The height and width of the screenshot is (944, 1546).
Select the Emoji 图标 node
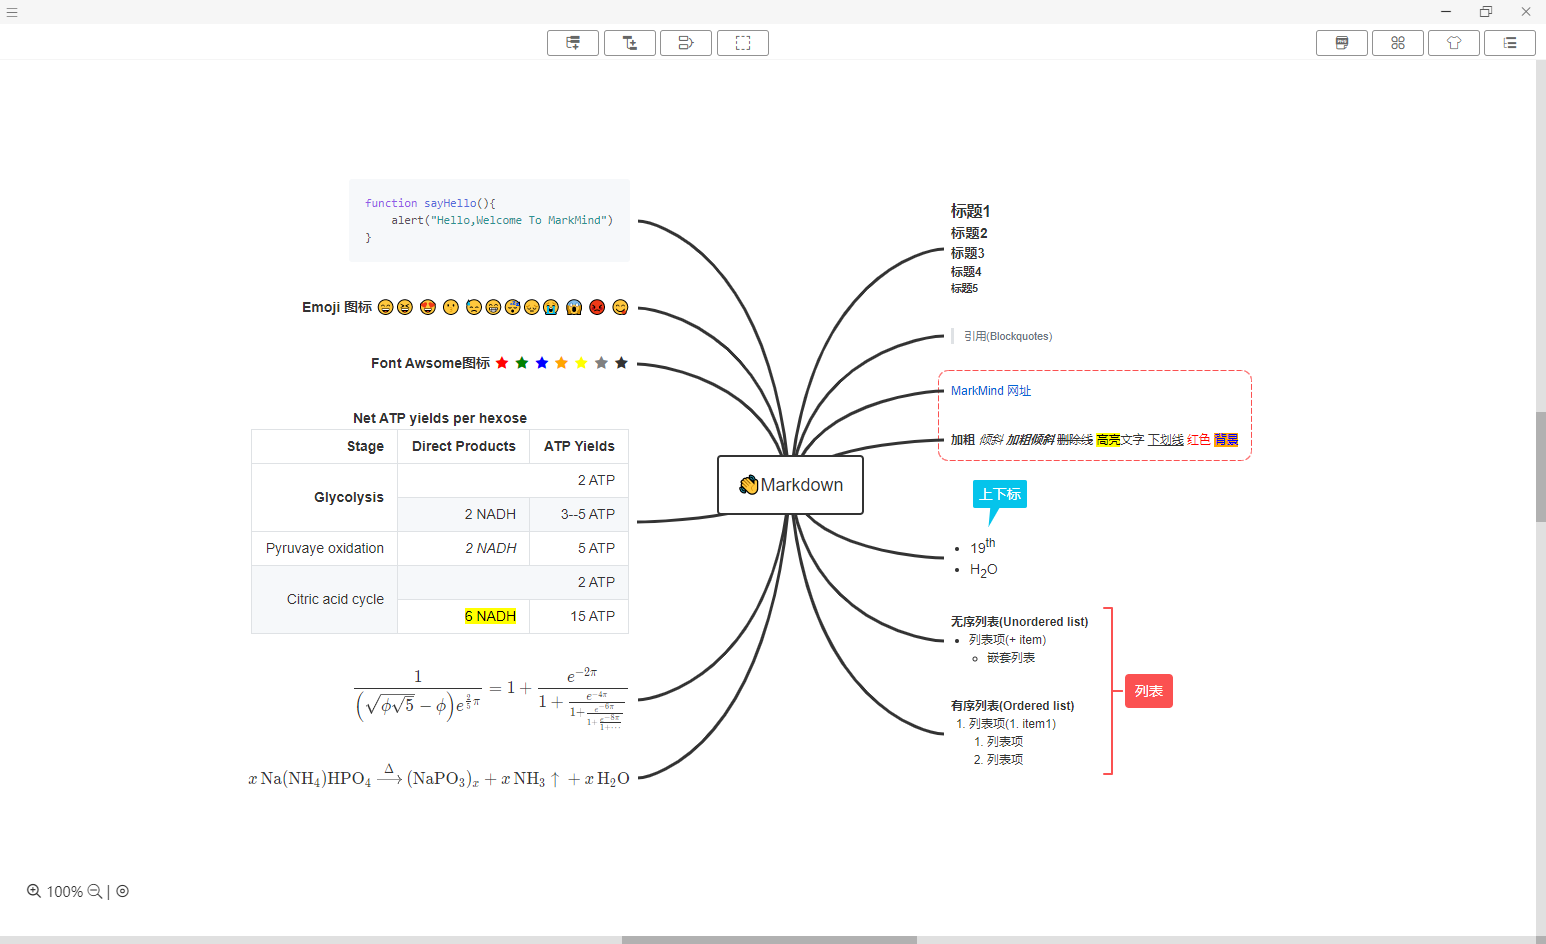coord(465,307)
